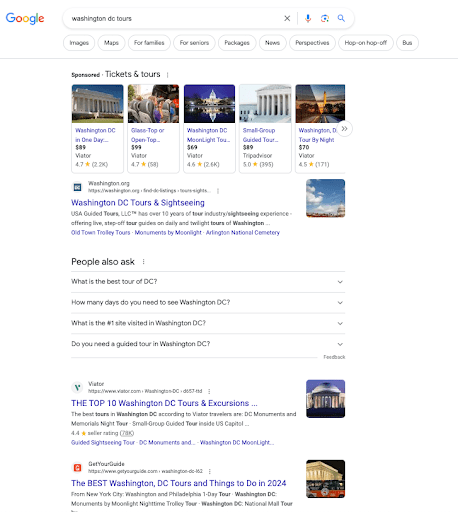This screenshot has height=512, width=458.
Task: Click the Viator site favicon
Action: pyautogui.click(x=77, y=387)
